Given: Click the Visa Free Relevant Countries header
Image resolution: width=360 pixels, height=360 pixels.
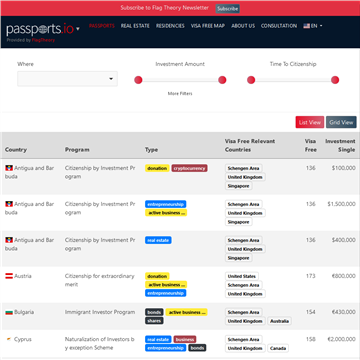Looking at the screenshot, I should click(250, 145).
